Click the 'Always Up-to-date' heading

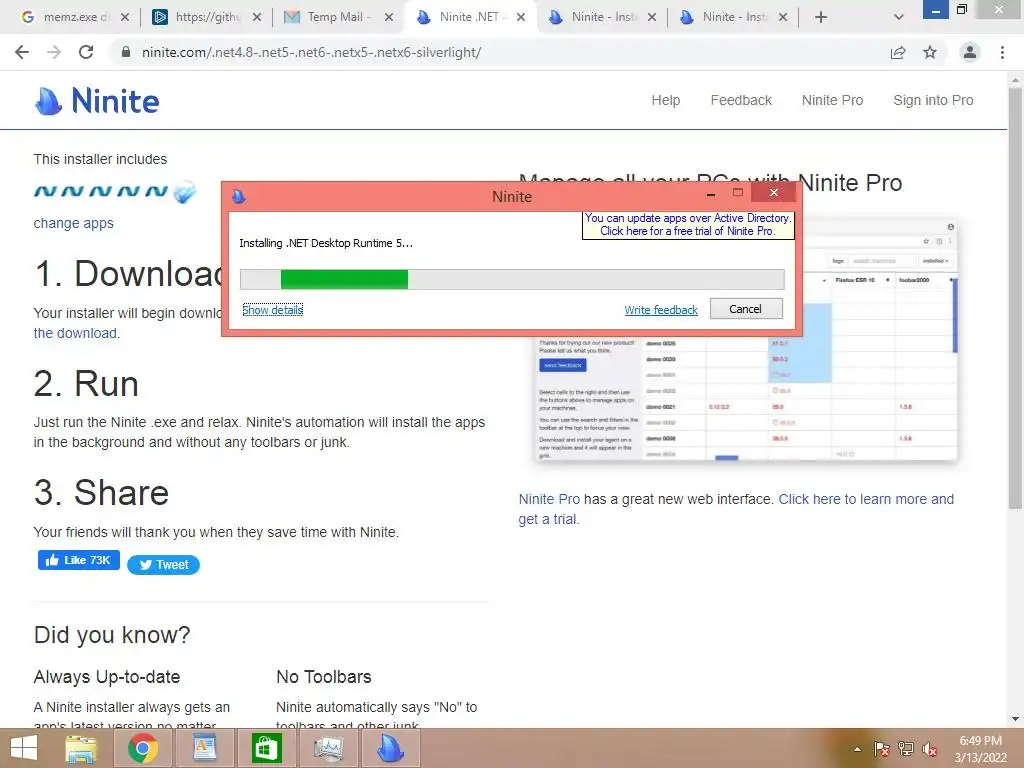(106, 677)
